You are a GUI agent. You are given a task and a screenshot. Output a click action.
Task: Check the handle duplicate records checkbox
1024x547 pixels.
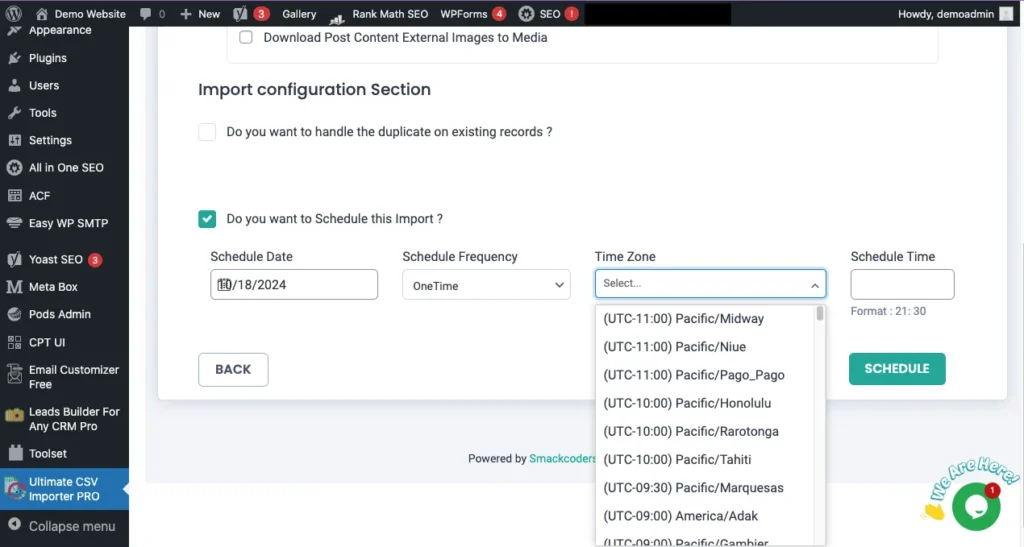point(207,132)
